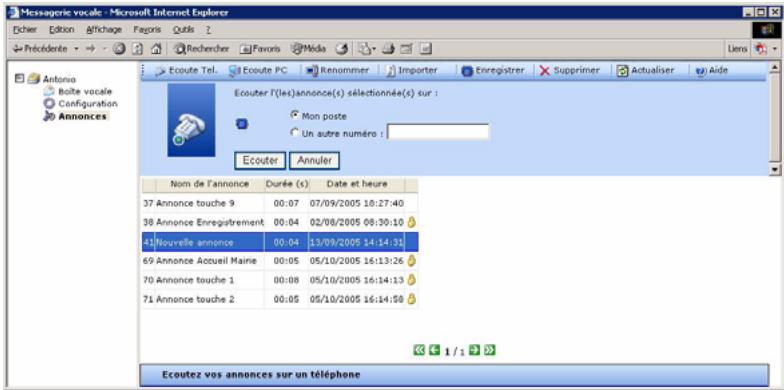The image size is (784, 390).
Task: Open Aide help in the toolbar
Action: pyautogui.click(x=712, y=70)
